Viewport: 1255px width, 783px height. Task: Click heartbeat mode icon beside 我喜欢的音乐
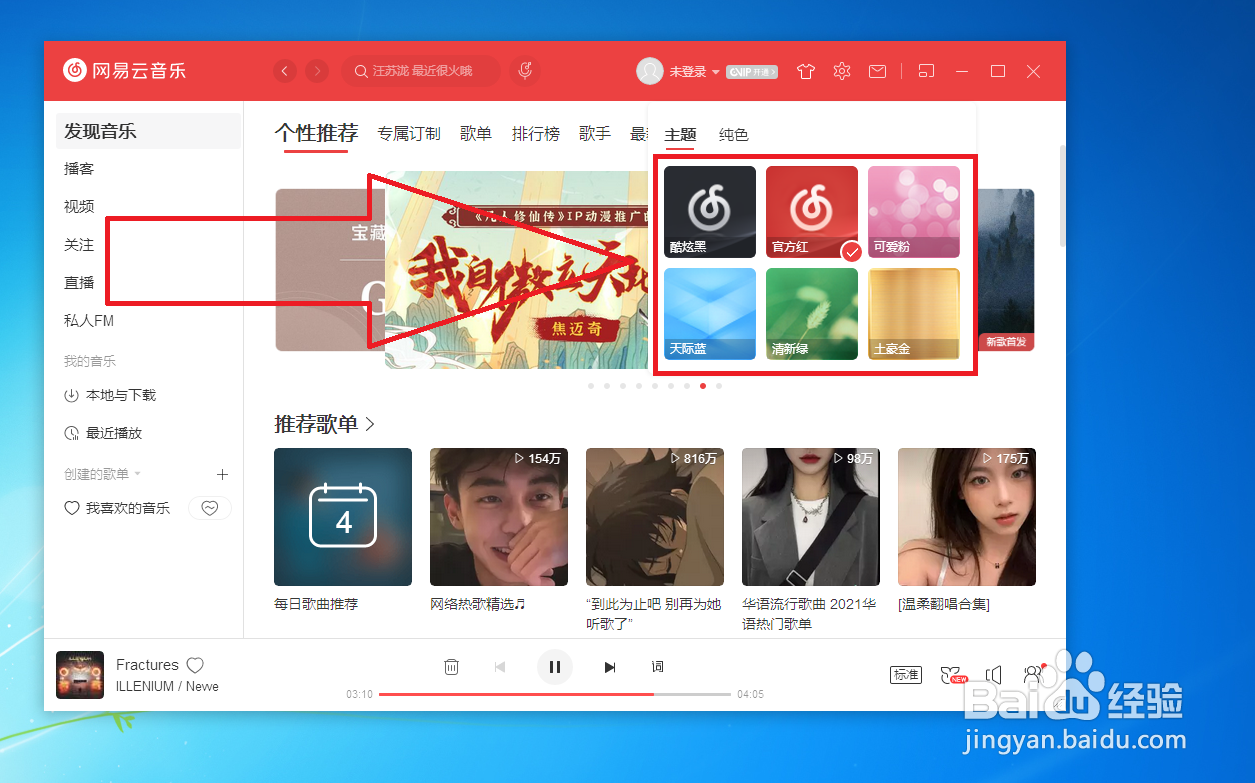coord(210,508)
